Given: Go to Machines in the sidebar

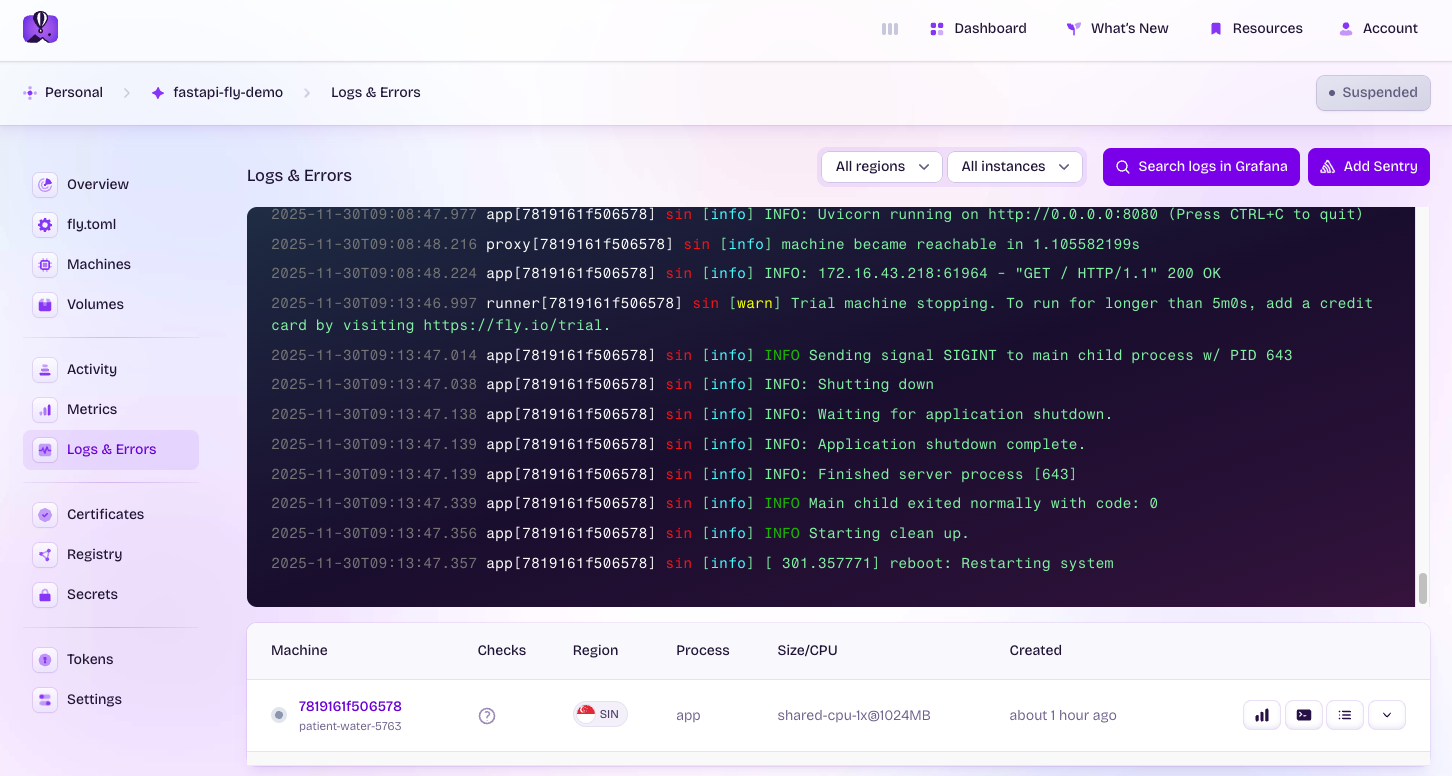Looking at the screenshot, I should [x=98, y=264].
